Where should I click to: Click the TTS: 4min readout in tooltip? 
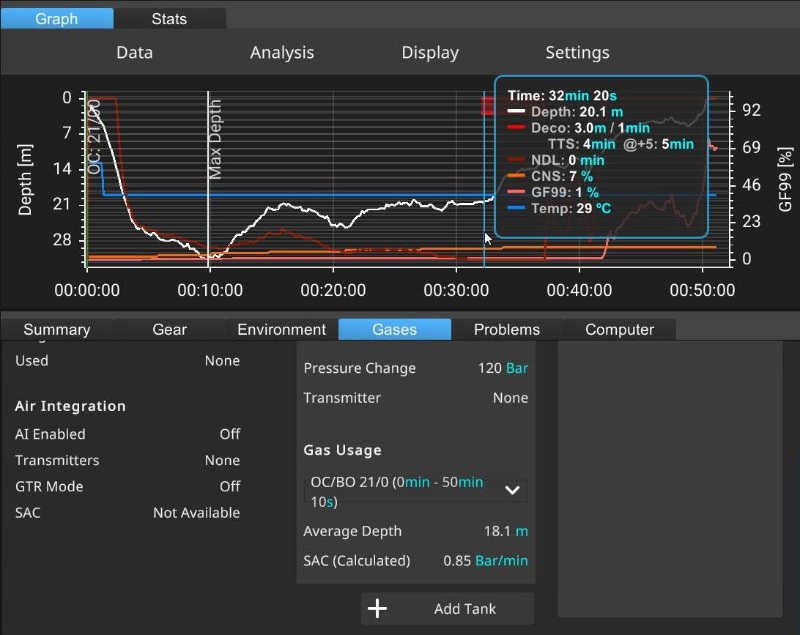[582, 144]
